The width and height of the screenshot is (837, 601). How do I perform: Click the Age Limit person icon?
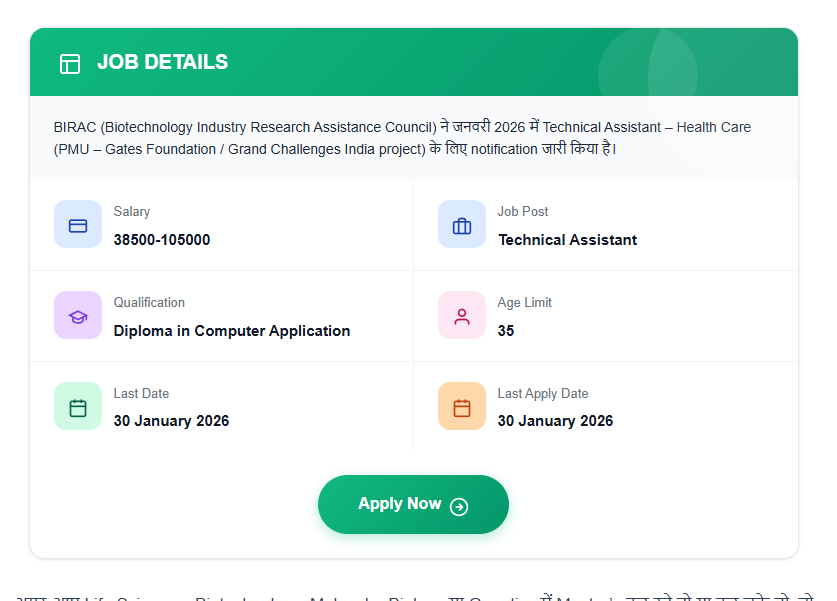point(462,315)
